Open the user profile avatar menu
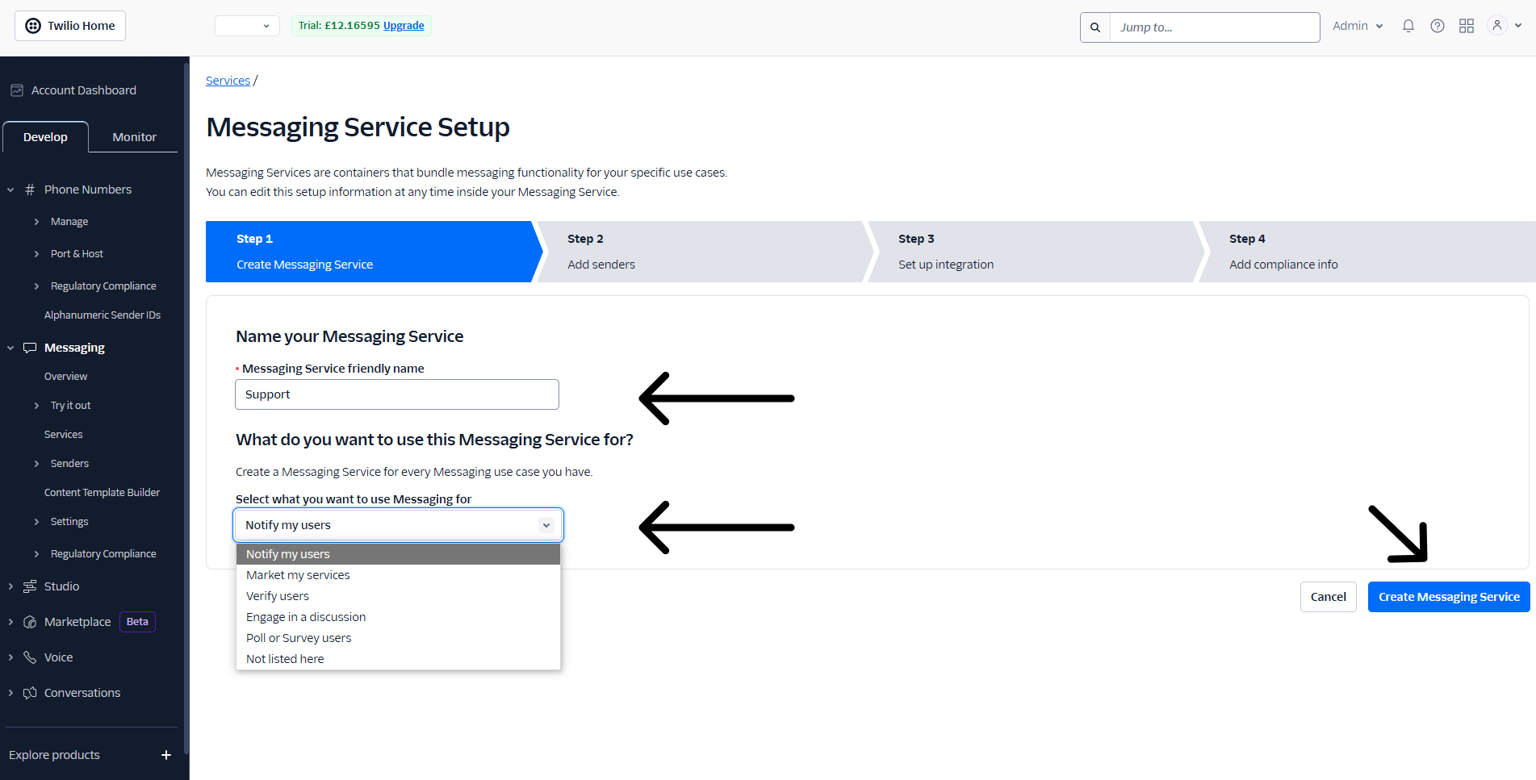This screenshot has height=780, width=1536. pos(1503,26)
